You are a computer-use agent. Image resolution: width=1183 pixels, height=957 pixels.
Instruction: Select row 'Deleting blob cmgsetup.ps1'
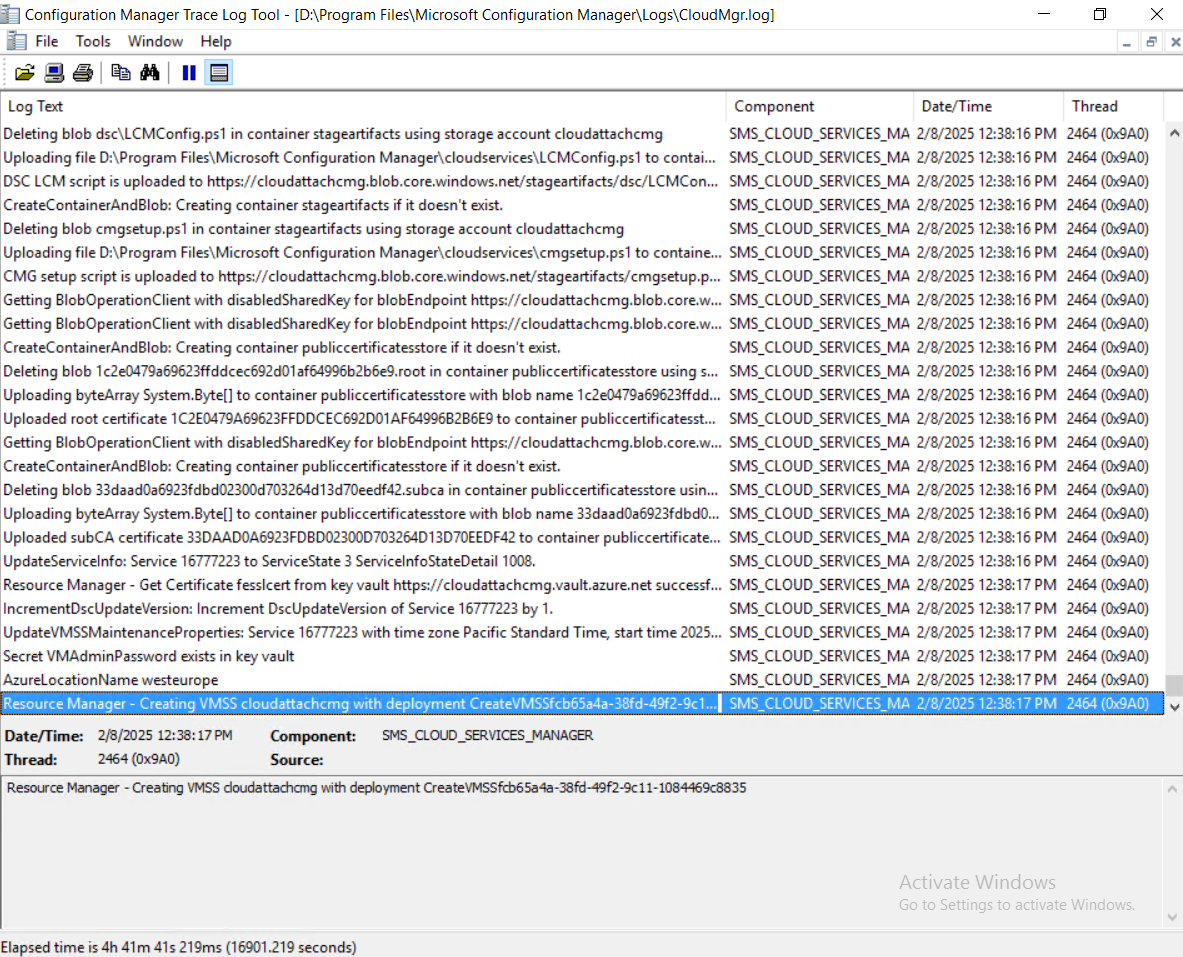582,229
